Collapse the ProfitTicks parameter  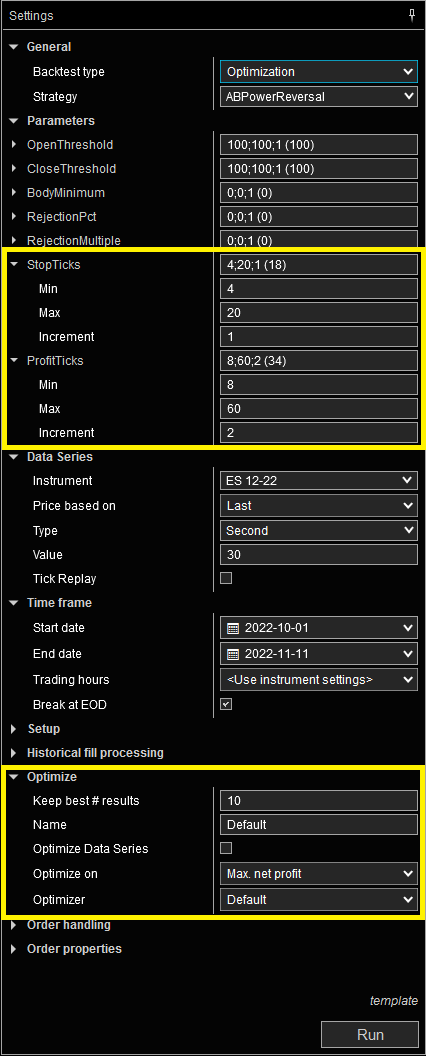(x=14, y=361)
